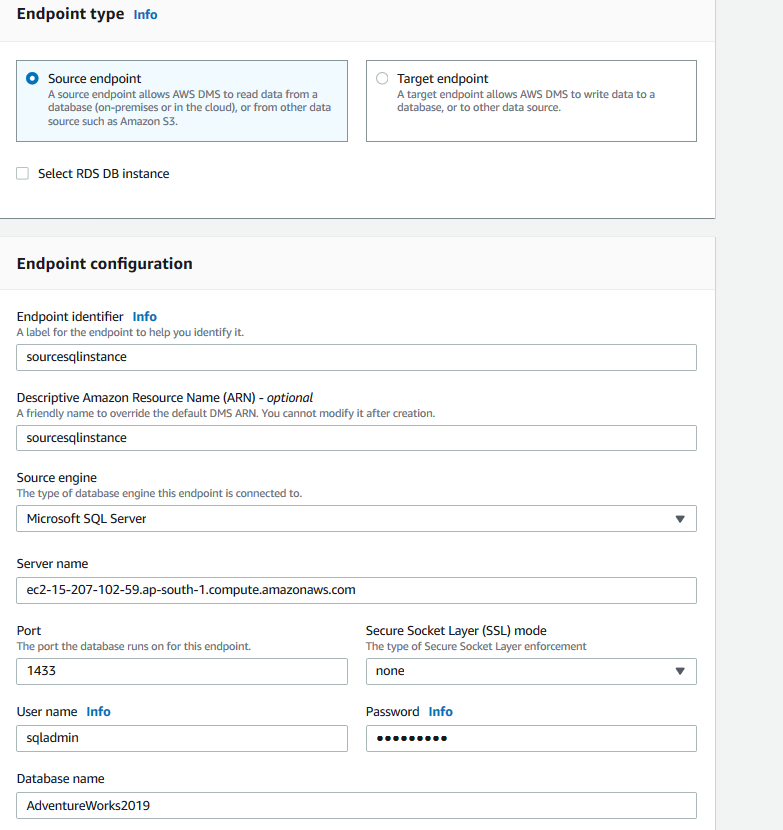Click Info link next to Endpoint identifier
Image resolution: width=783 pixels, height=830 pixels.
coord(145,316)
